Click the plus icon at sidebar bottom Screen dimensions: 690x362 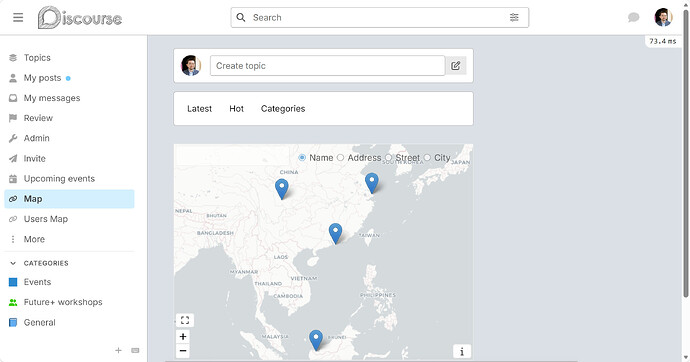(118, 351)
